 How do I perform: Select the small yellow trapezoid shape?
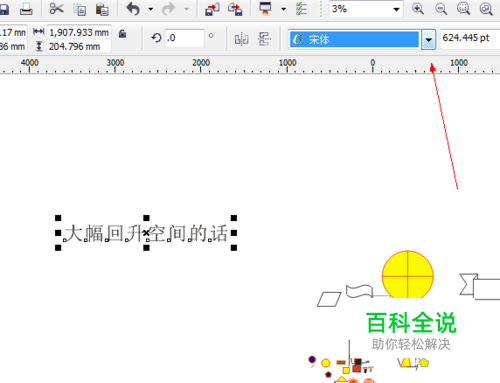coord(405,362)
